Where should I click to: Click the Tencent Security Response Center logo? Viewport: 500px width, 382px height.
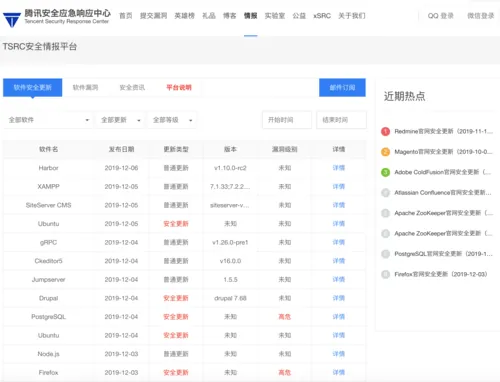[57, 17]
